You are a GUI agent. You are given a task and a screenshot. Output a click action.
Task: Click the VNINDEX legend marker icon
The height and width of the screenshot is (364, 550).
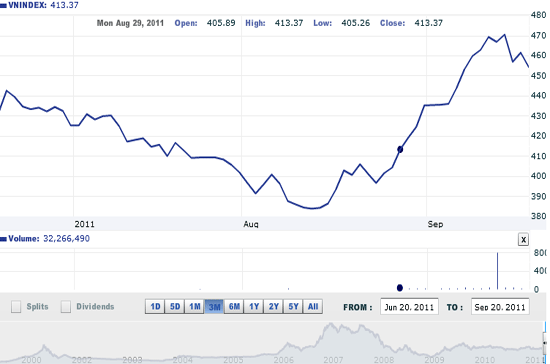point(3,6)
